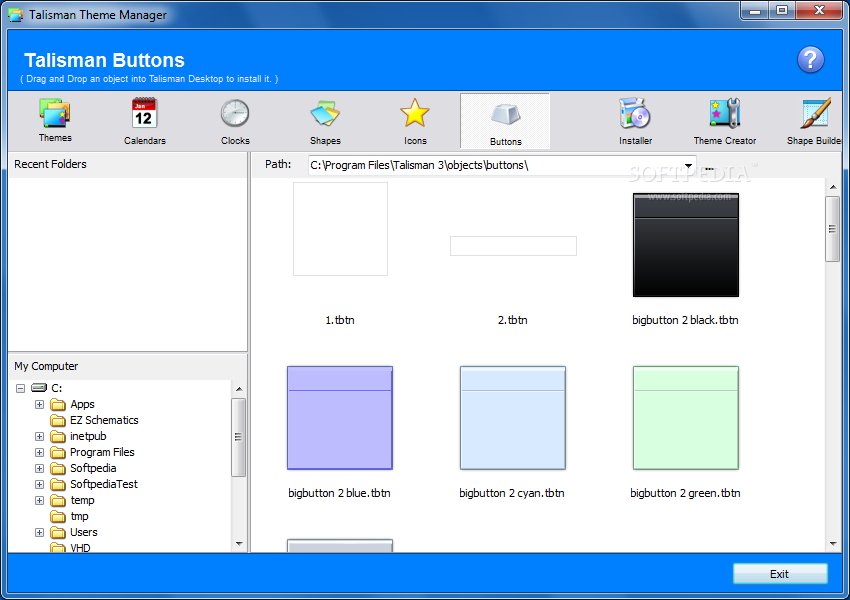Expand the Softpedia folder node
850x600 pixels.
click(x=40, y=468)
